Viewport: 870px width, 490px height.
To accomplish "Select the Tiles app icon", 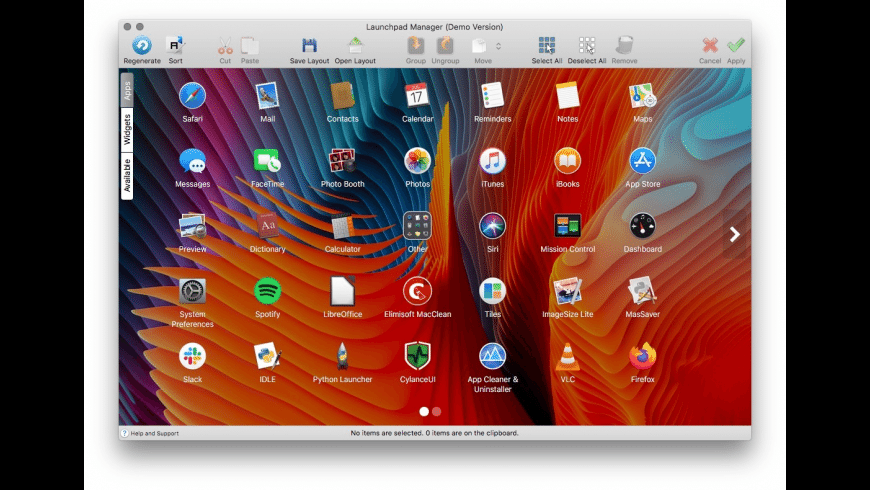I will click(493, 291).
